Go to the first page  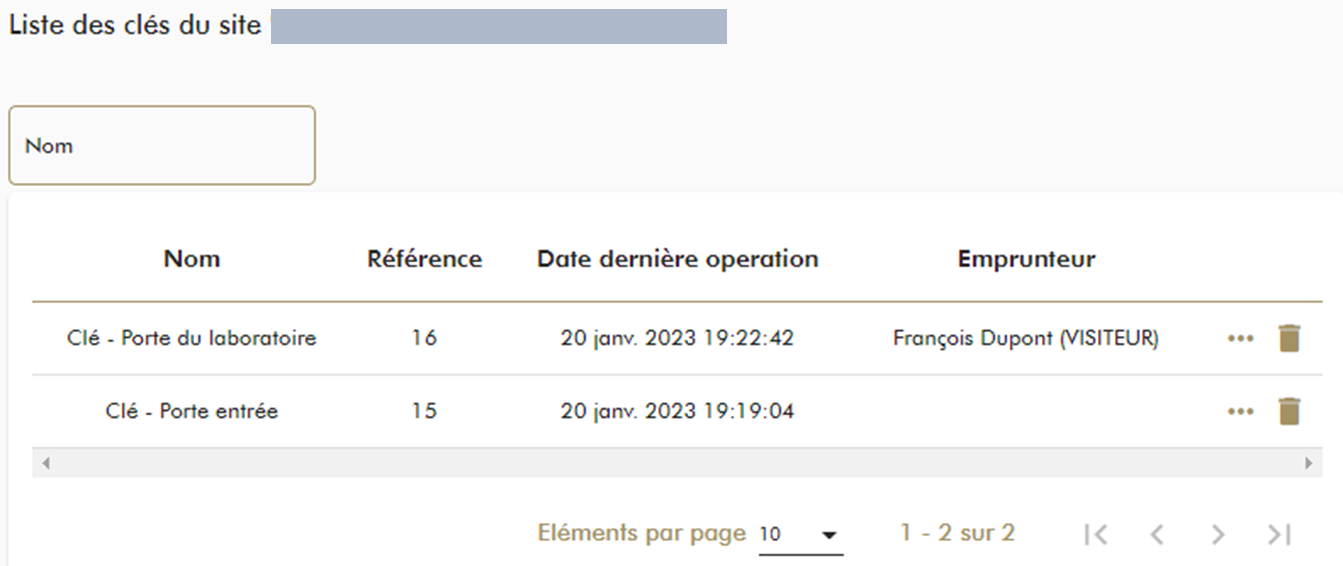point(1096,535)
